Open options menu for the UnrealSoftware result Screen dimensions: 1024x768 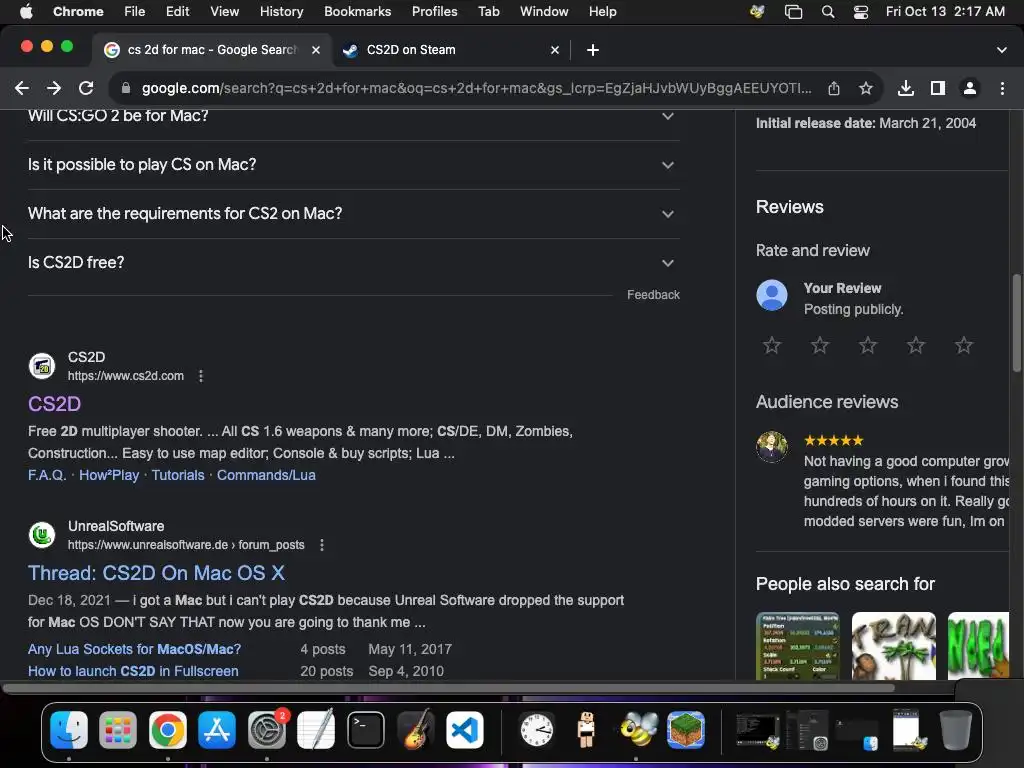(x=322, y=545)
